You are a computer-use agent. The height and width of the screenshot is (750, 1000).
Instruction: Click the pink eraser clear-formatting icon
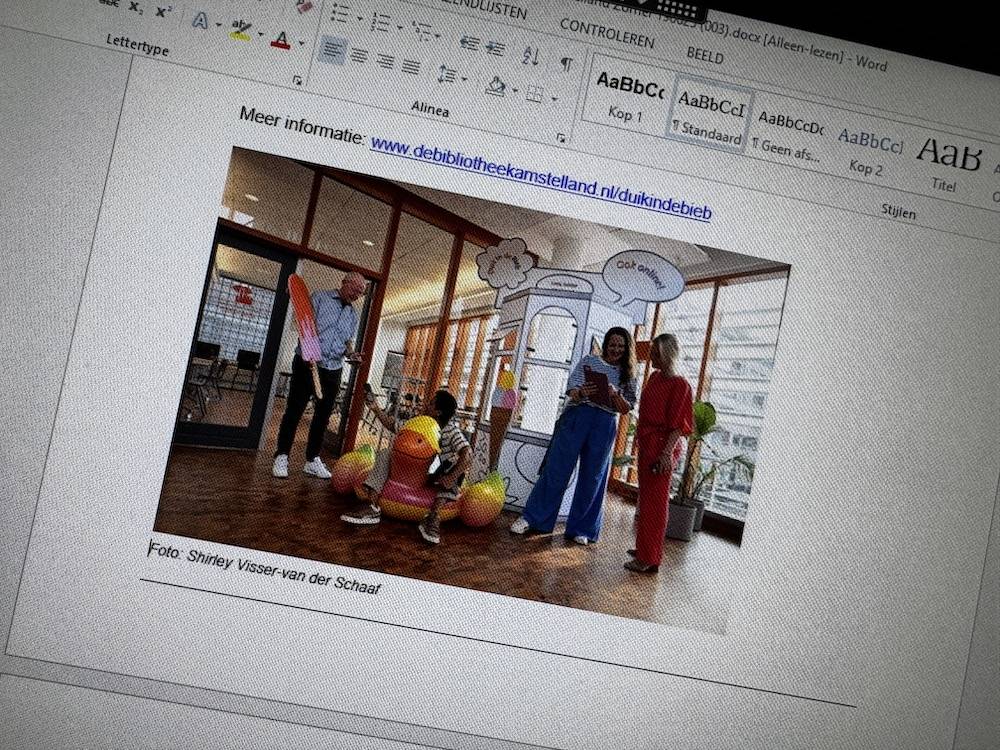[x=305, y=6]
